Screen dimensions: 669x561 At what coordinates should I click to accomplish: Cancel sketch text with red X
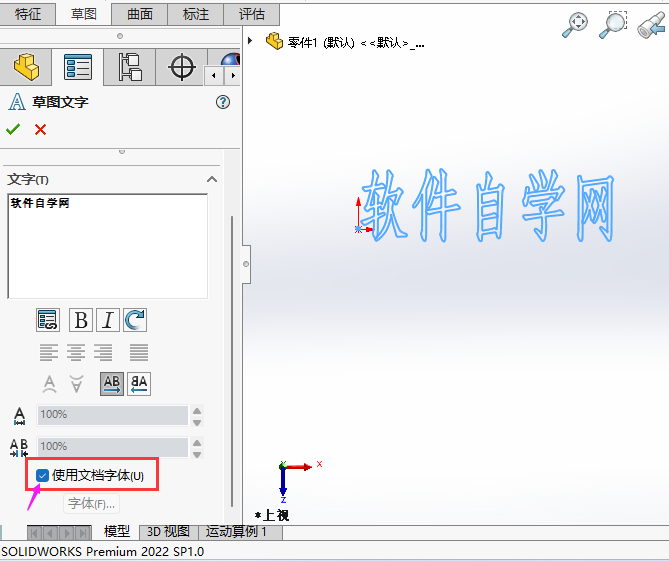click(x=41, y=129)
